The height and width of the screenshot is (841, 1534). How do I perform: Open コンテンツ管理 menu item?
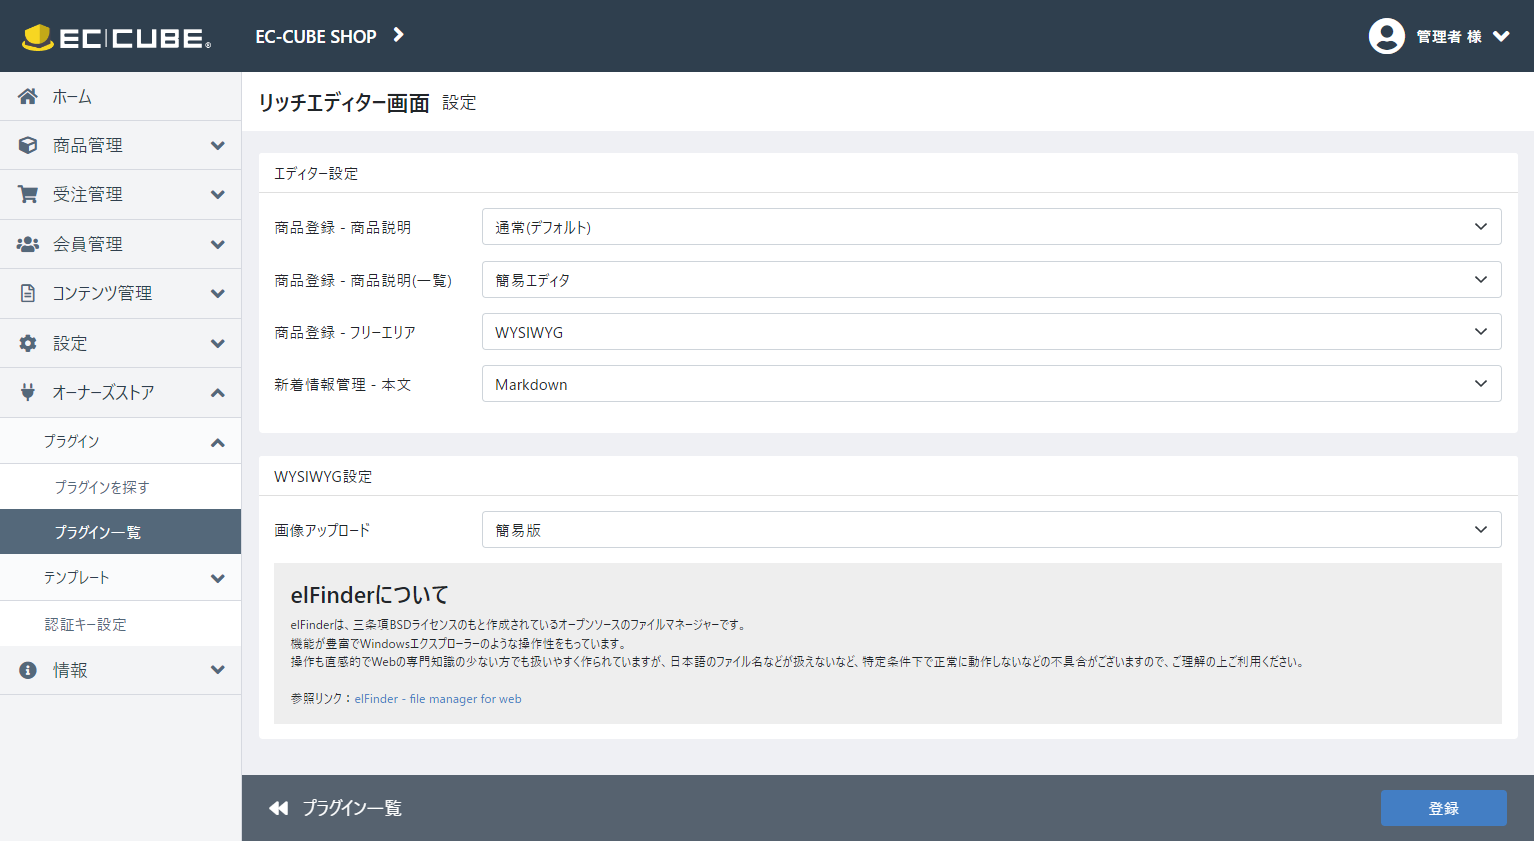(x=120, y=293)
